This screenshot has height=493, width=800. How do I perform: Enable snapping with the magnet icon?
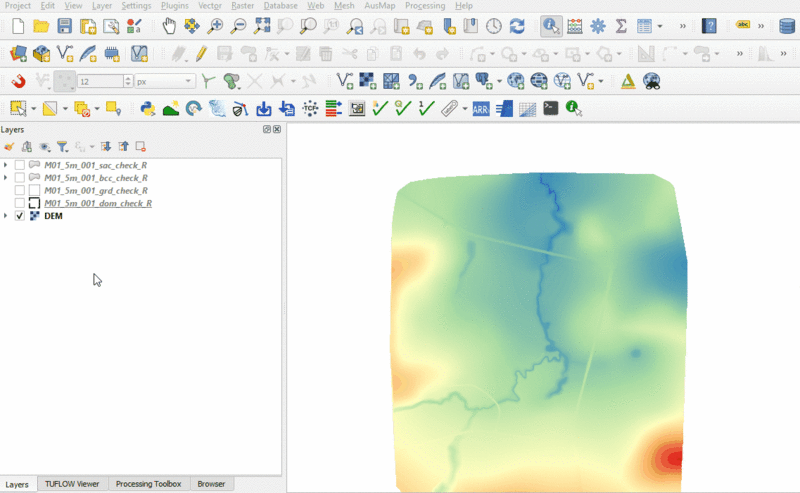[18, 81]
